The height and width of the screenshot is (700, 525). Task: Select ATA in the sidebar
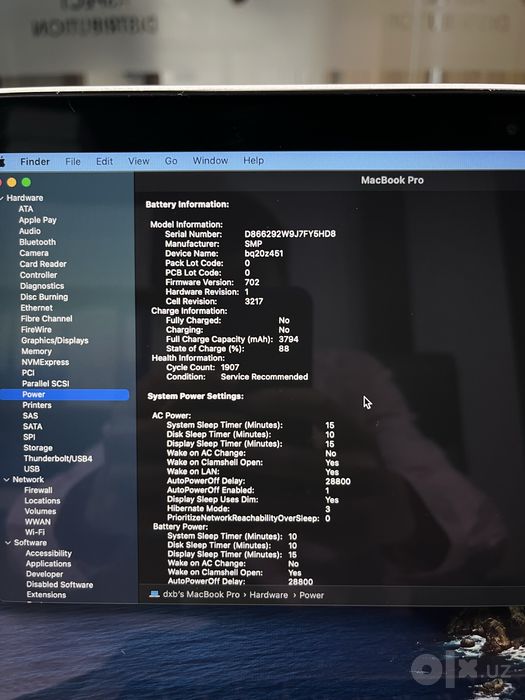tap(26, 209)
